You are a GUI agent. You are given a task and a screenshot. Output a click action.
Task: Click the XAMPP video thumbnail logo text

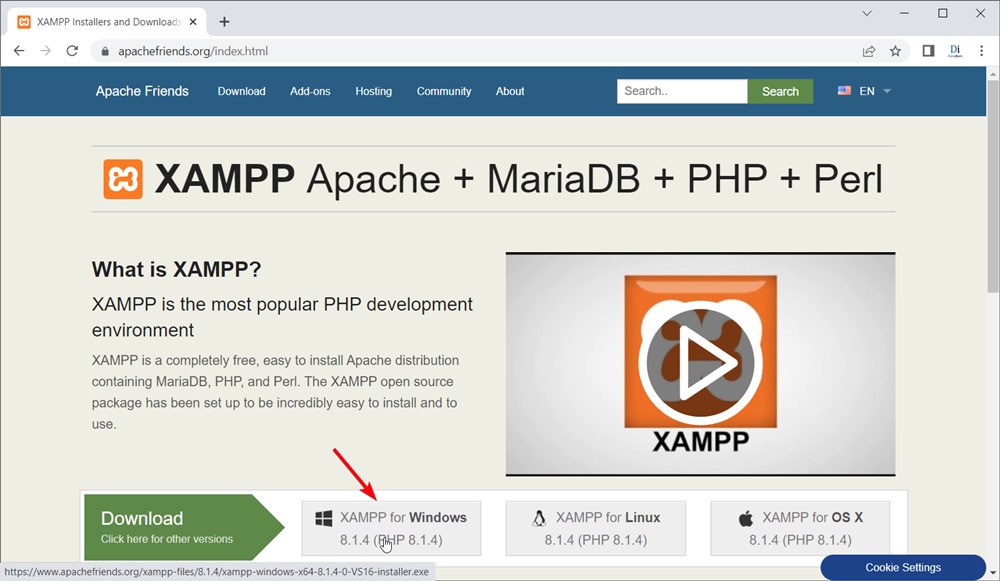pos(700,441)
